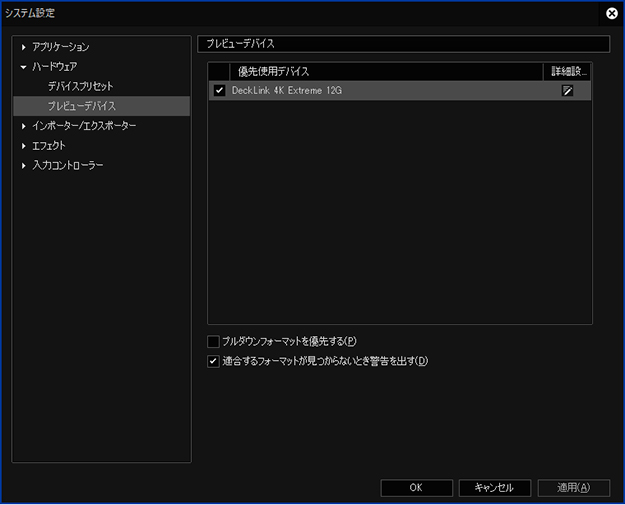625x505 pixels.
Task: Close the システム設定 dialog
Action: point(611,13)
